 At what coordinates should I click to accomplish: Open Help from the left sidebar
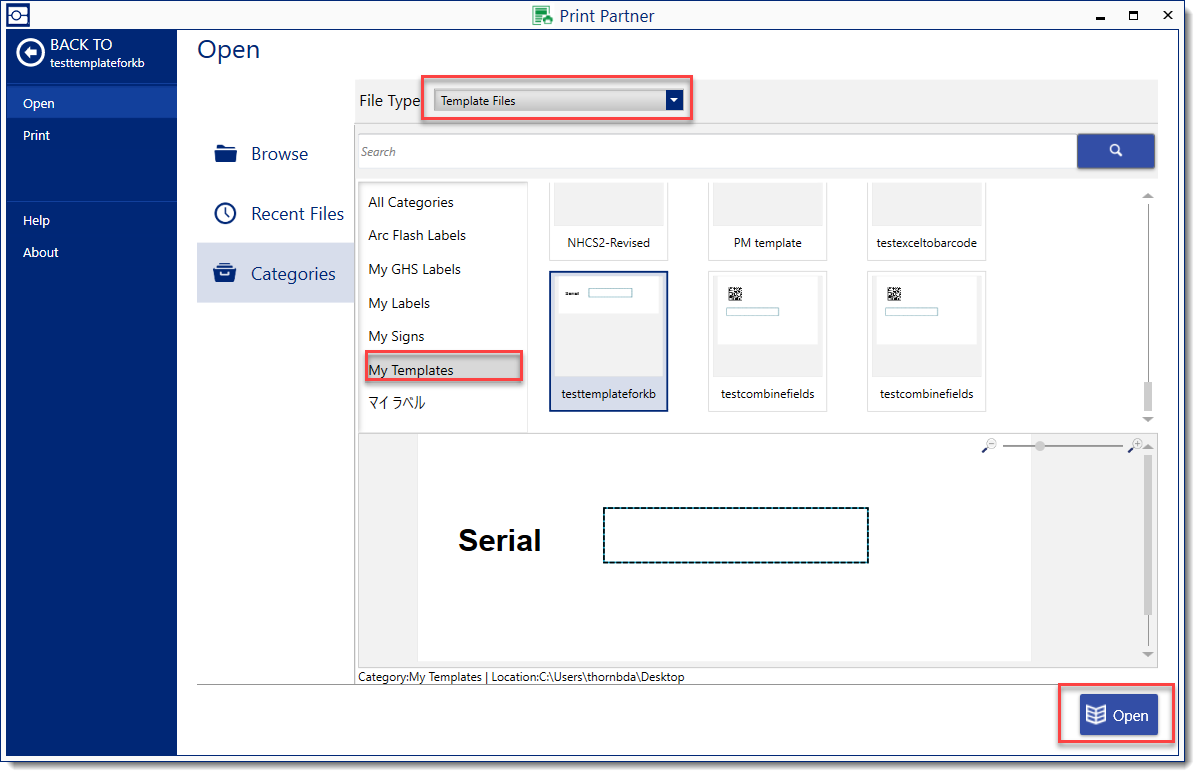click(36, 220)
